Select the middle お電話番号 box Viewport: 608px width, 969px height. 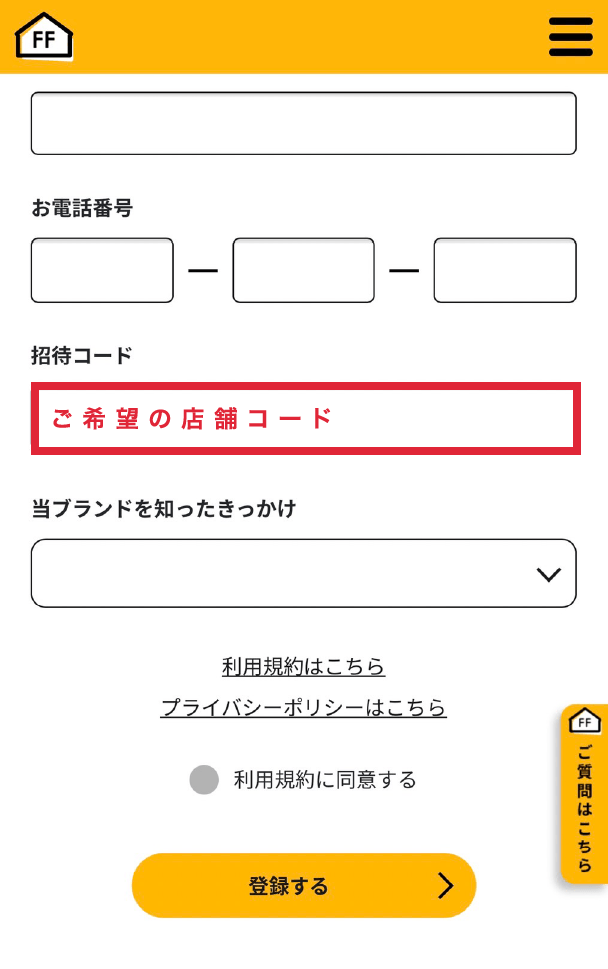[303, 270]
